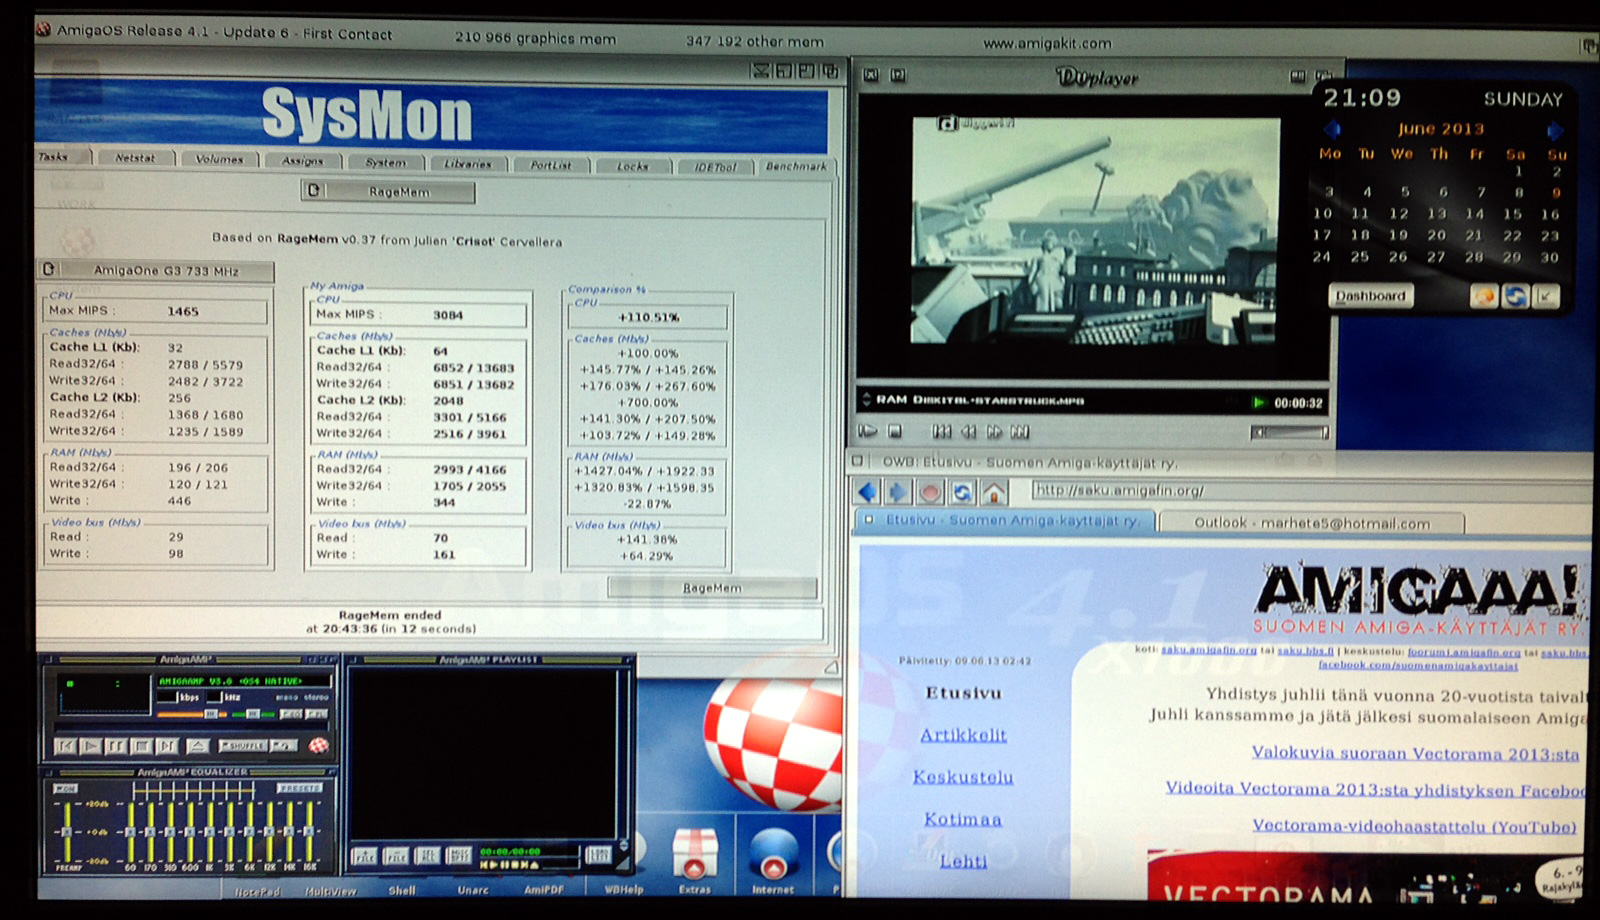Switch to SysMon System tab
This screenshot has width=1600, height=920.
pyautogui.click(x=386, y=162)
